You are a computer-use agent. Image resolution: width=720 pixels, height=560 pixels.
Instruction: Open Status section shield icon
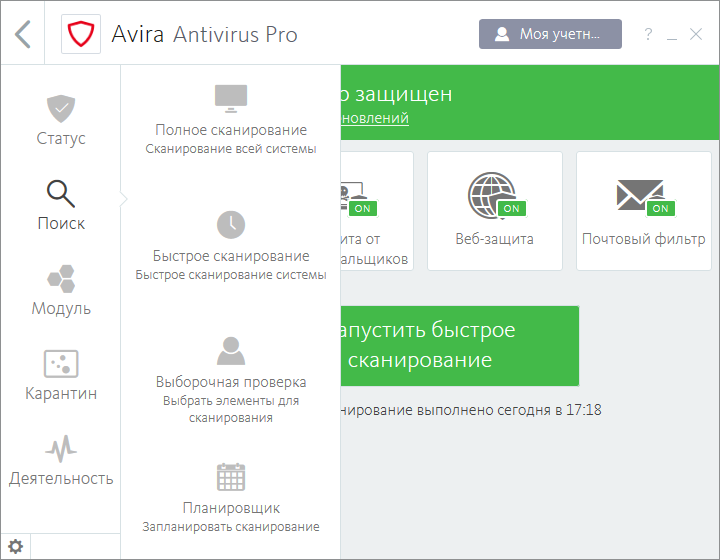coord(61,109)
